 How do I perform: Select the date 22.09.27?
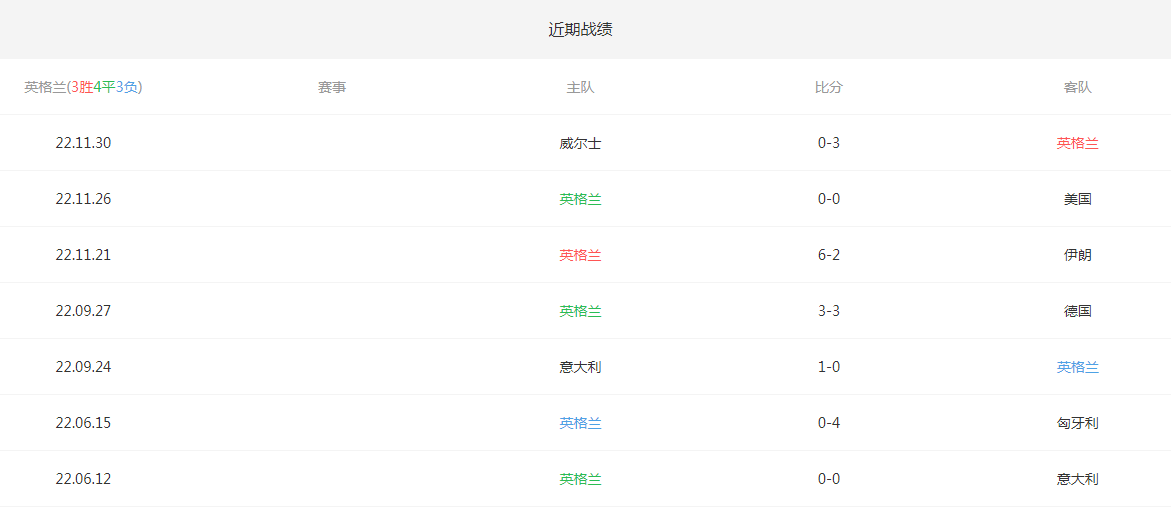tap(83, 311)
